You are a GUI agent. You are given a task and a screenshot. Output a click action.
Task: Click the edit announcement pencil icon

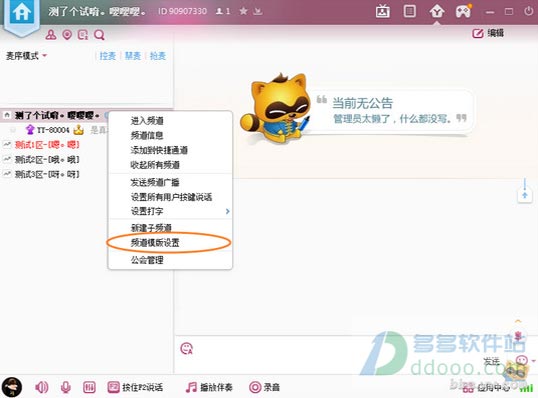(x=478, y=33)
